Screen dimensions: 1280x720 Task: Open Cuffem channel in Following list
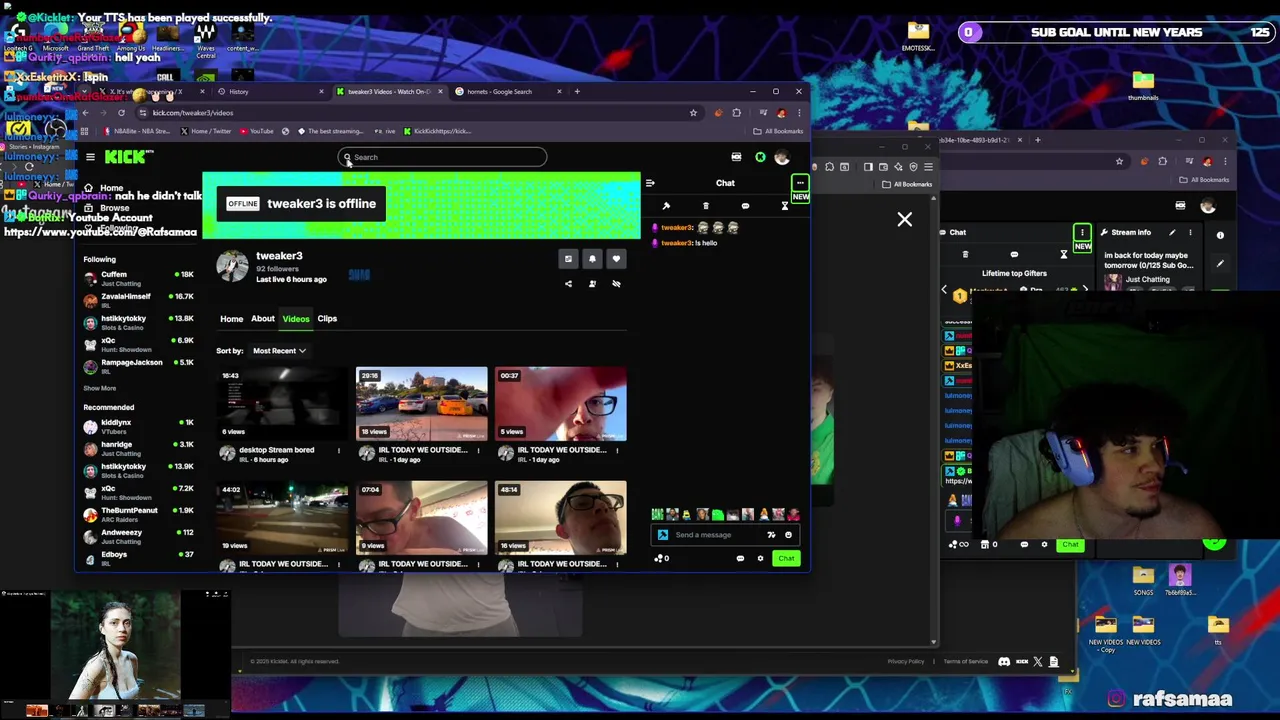point(138,278)
